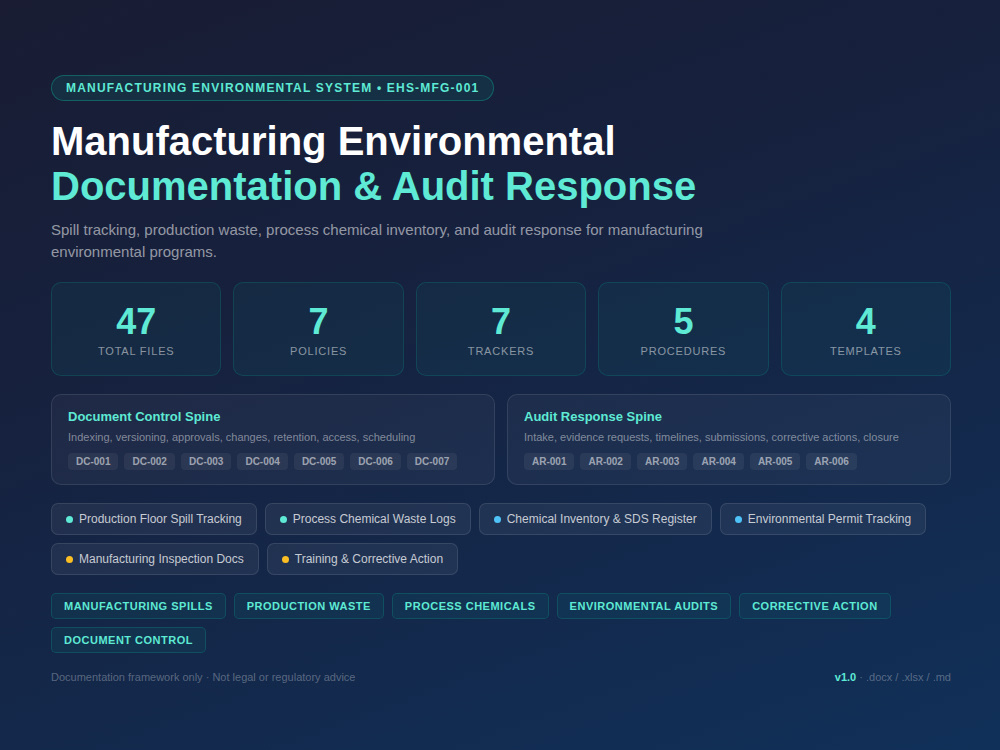The height and width of the screenshot is (750, 1000).
Task: Click the 'Not legal or regulatory advice' disclaimer
Action: click(x=284, y=677)
